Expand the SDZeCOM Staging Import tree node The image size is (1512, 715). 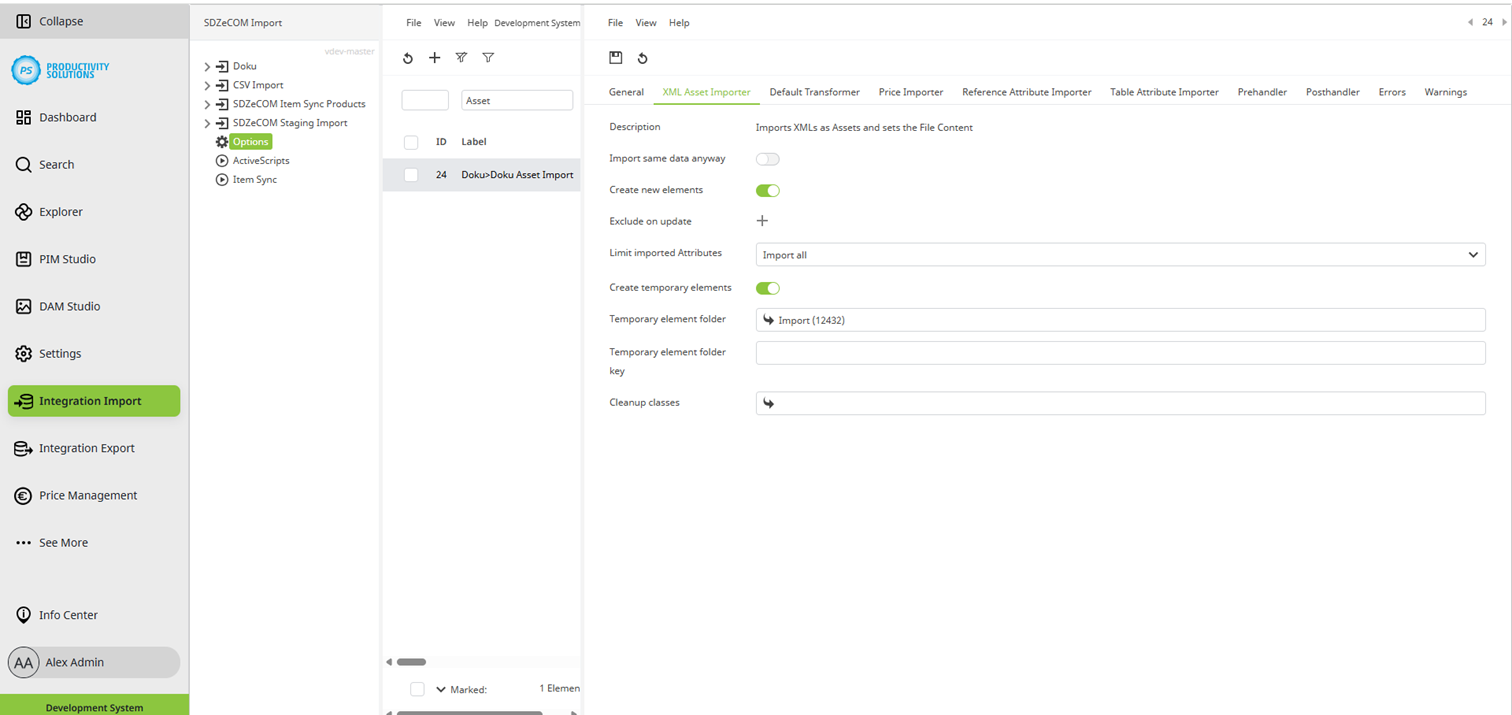tap(207, 122)
